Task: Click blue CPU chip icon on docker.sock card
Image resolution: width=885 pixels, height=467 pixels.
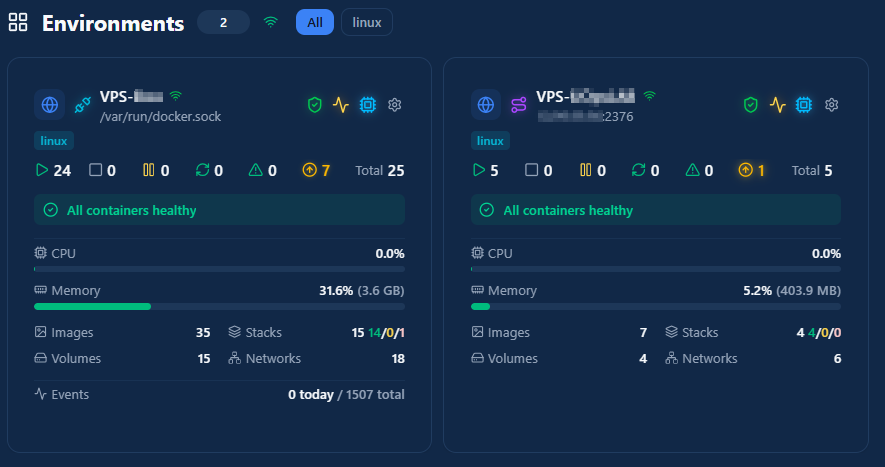Action: point(368,105)
